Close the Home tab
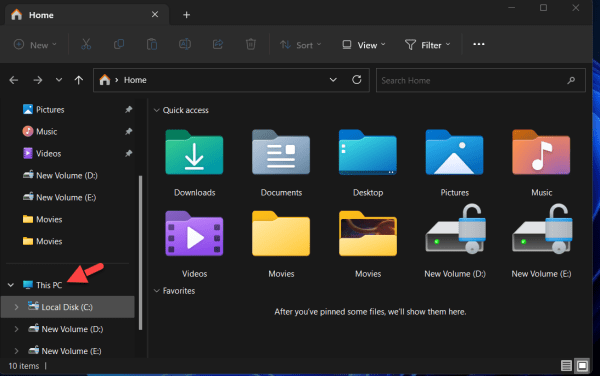Image resolution: width=600 pixels, height=376 pixels. (x=155, y=15)
